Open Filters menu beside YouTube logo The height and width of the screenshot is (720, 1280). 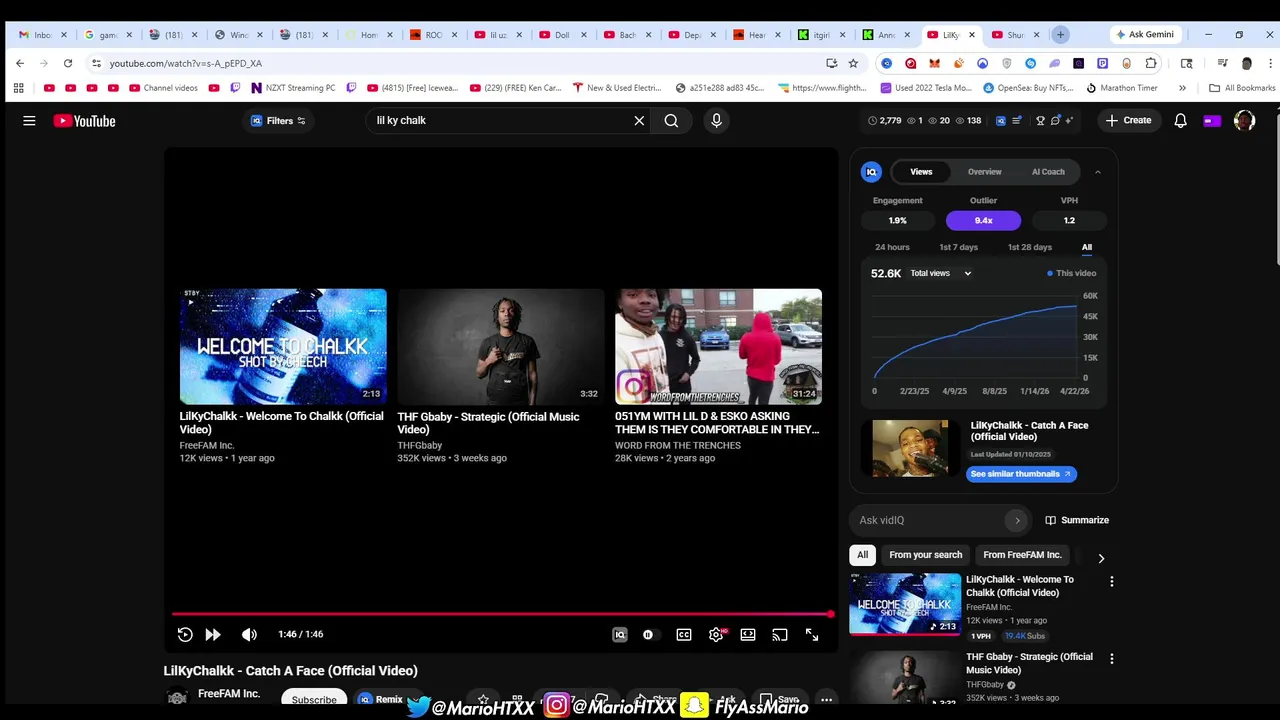point(279,121)
